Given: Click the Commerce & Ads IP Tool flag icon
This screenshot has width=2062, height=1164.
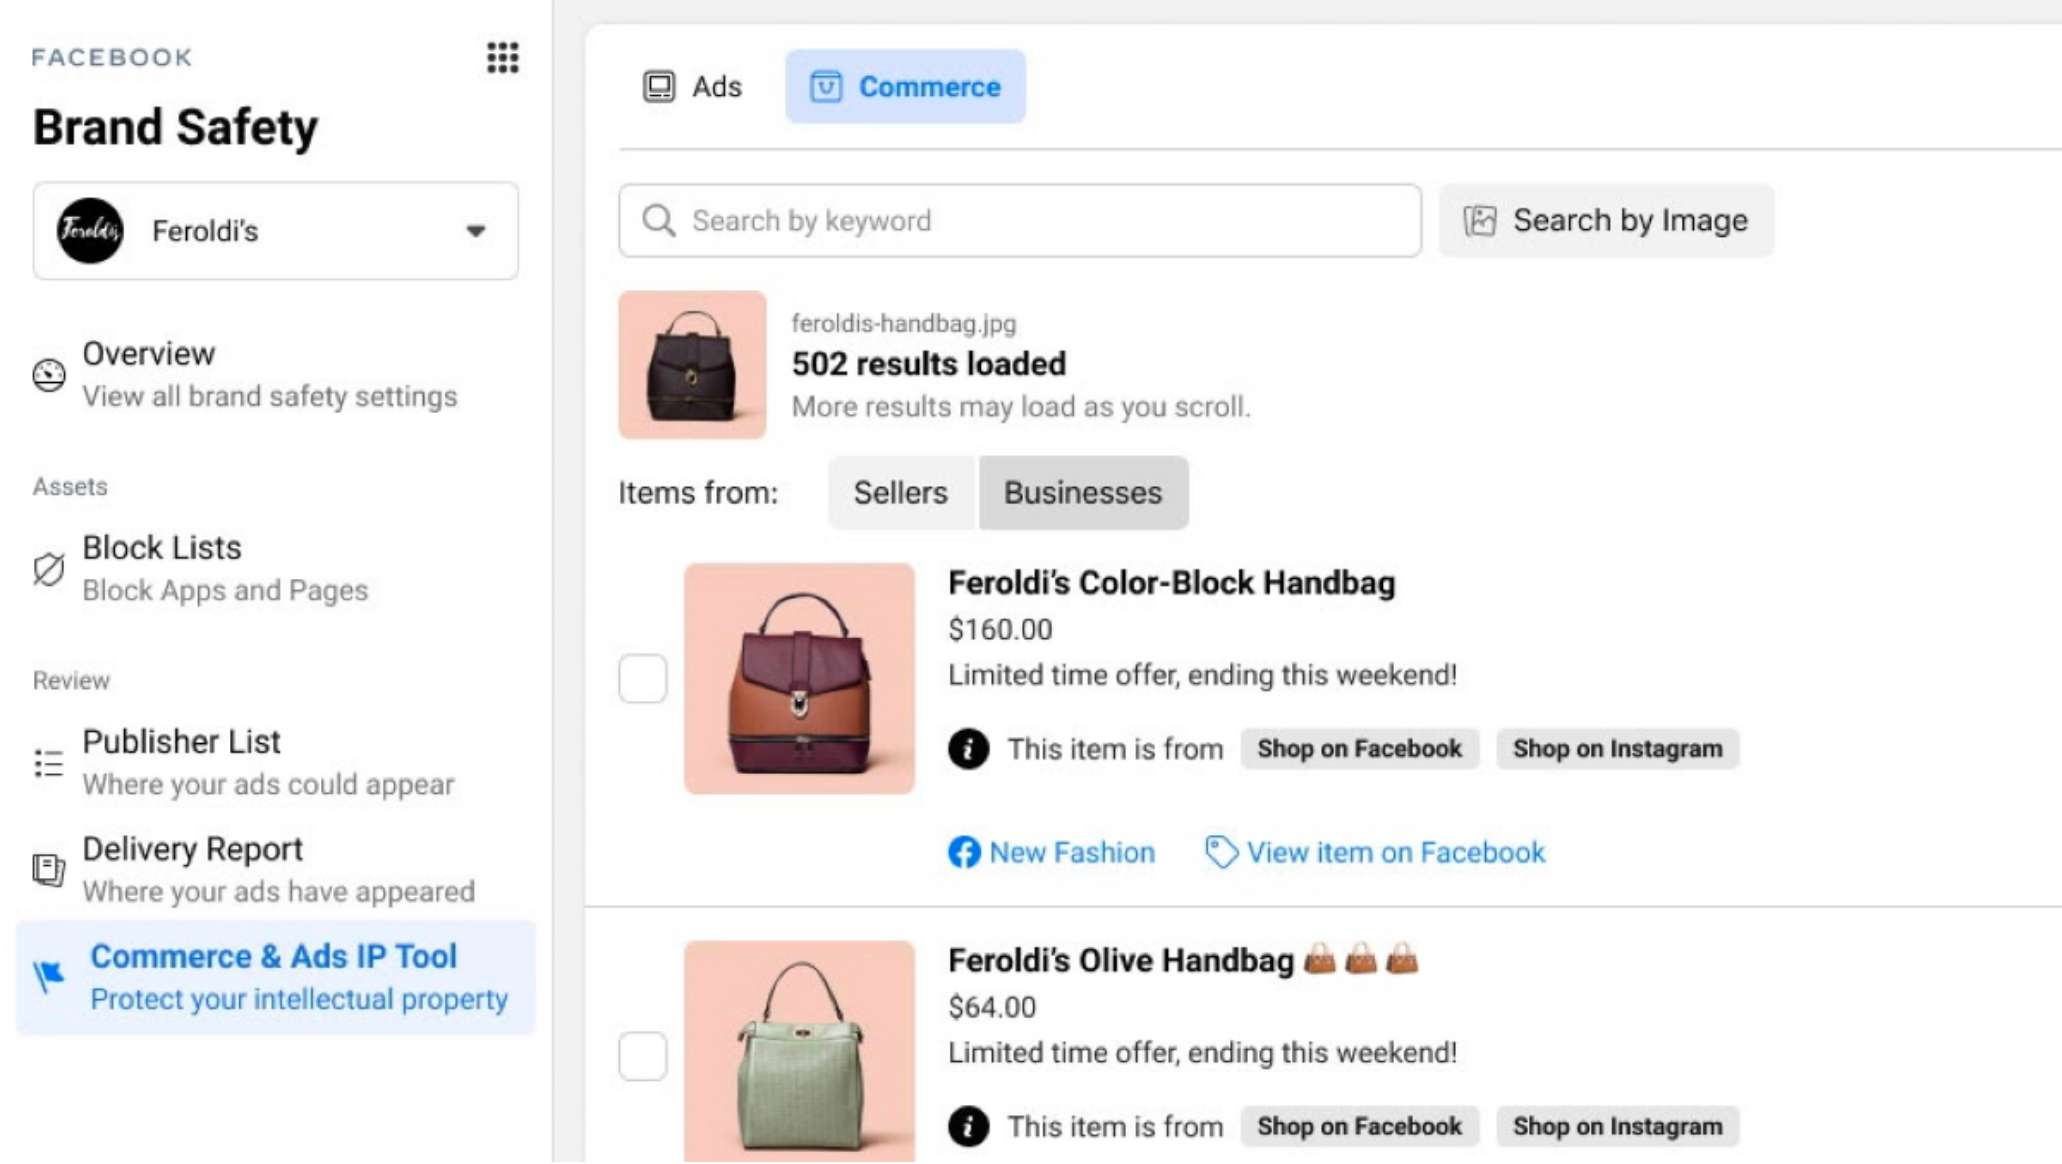Looking at the screenshot, I should [x=48, y=975].
